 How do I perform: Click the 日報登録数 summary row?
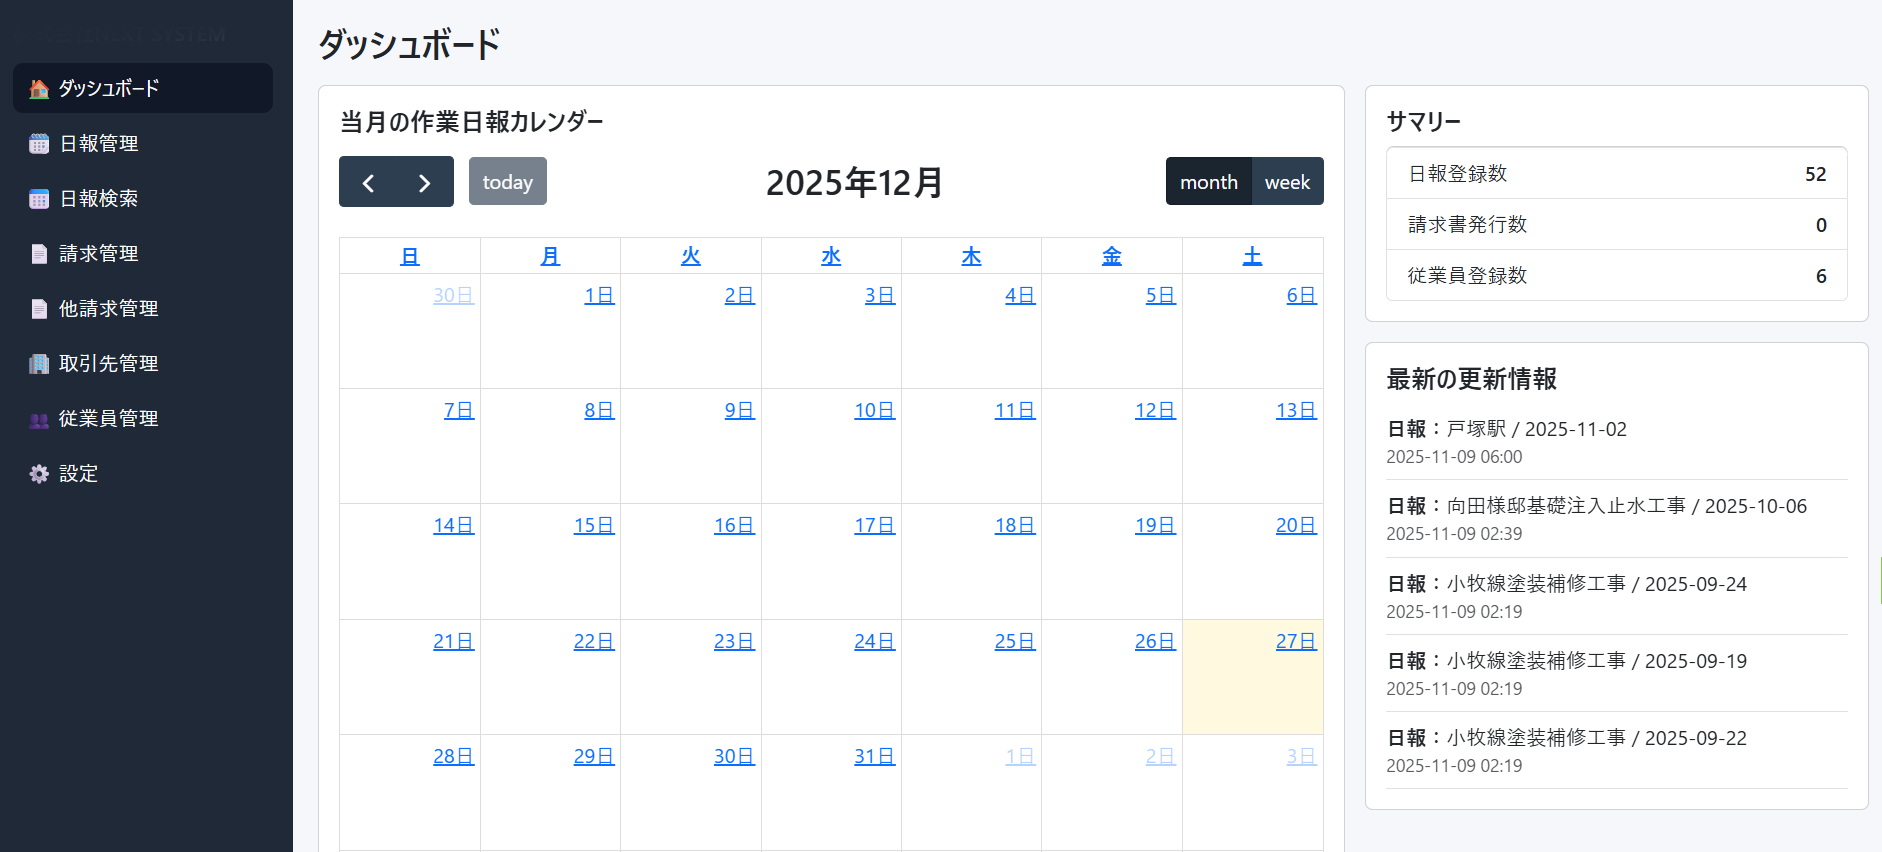point(1616,174)
